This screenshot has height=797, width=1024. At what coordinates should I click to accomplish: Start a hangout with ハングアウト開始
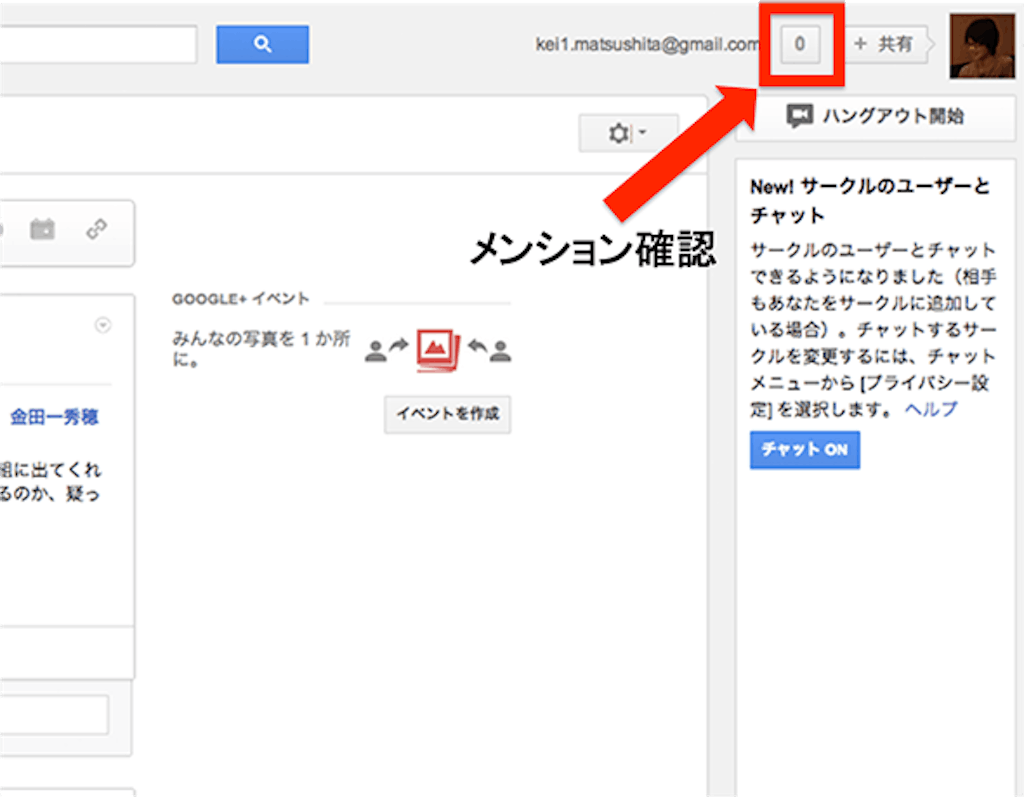click(876, 116)
